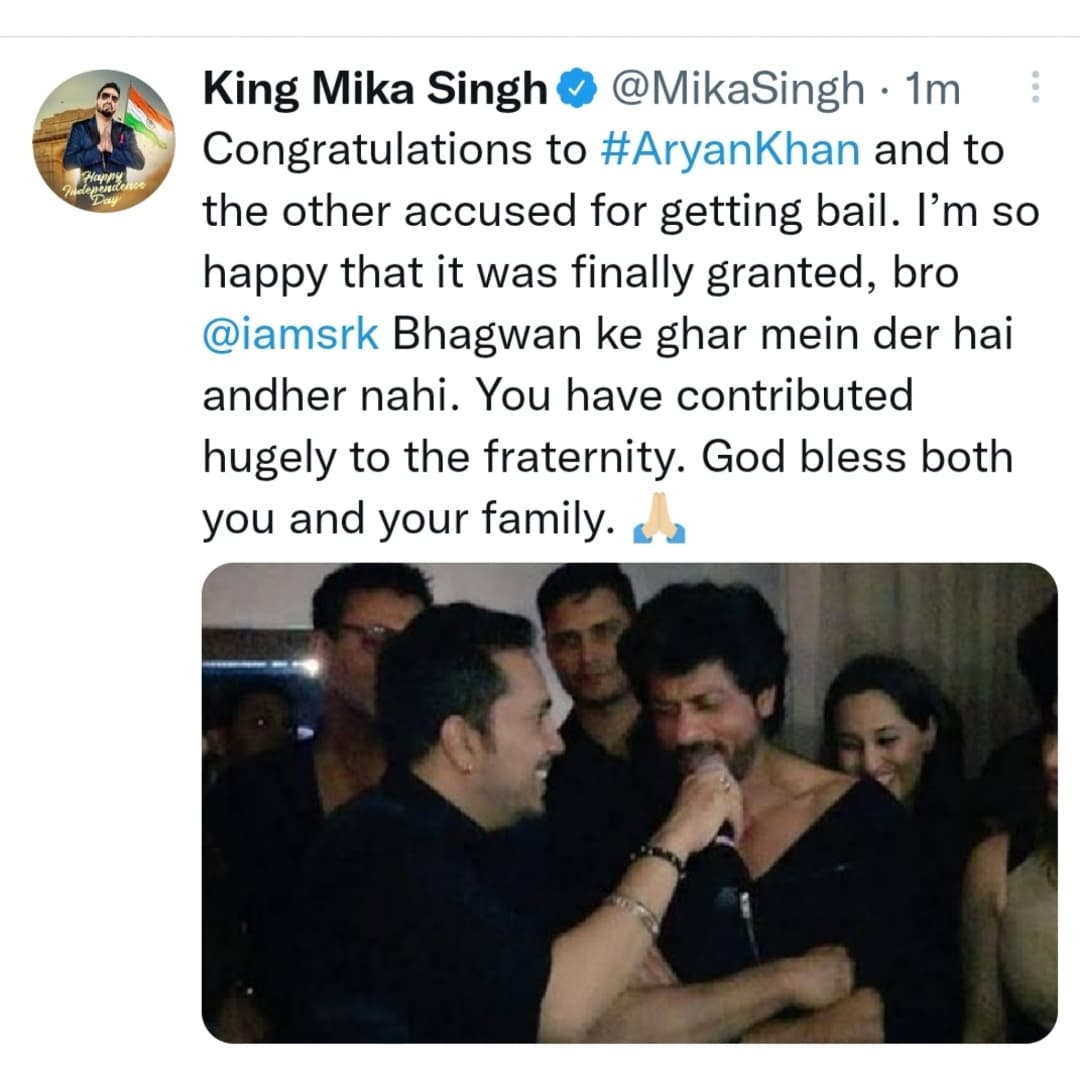This screenshot has width=1080, height=1080.
Task: Open the tweet's three-dot more options menu
Action: click(x=1034, y=90)
